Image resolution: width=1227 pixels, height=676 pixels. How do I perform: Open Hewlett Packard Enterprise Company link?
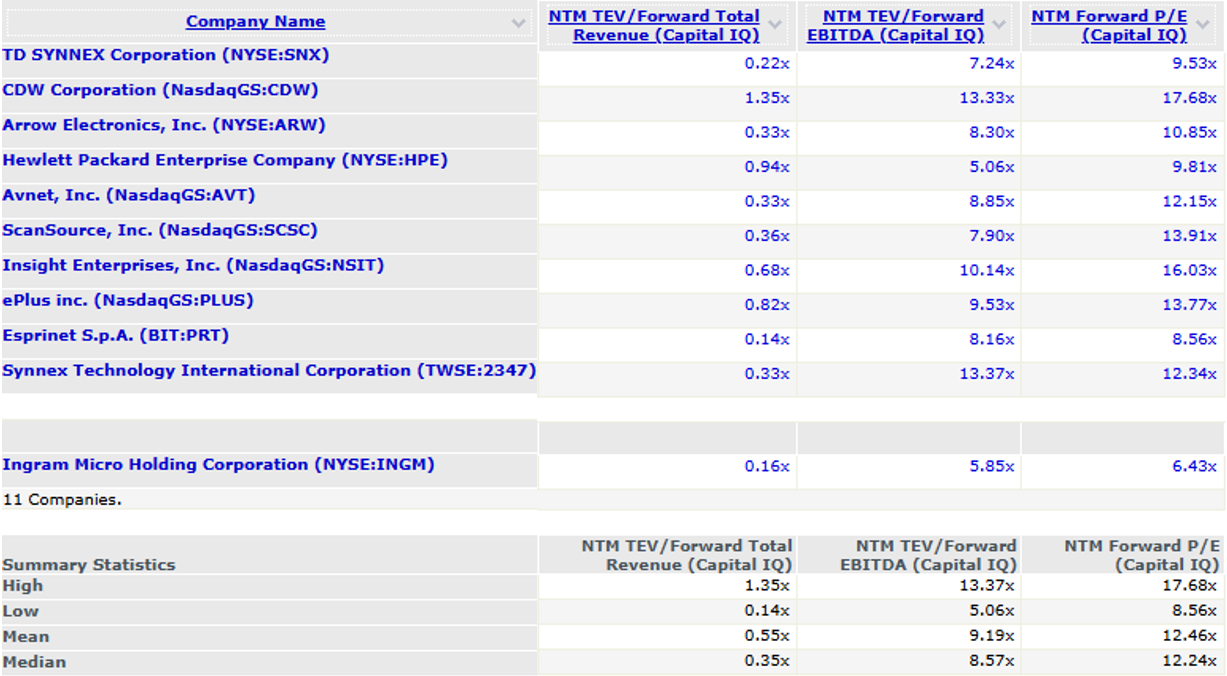(225, 160)
